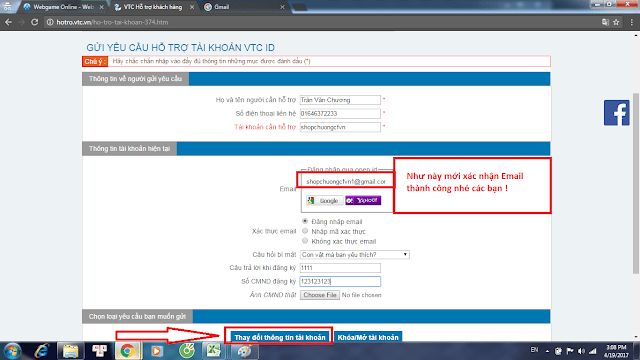Click the red Chú ý label
This screenshot has width=640, height=360.
point(95,61)
